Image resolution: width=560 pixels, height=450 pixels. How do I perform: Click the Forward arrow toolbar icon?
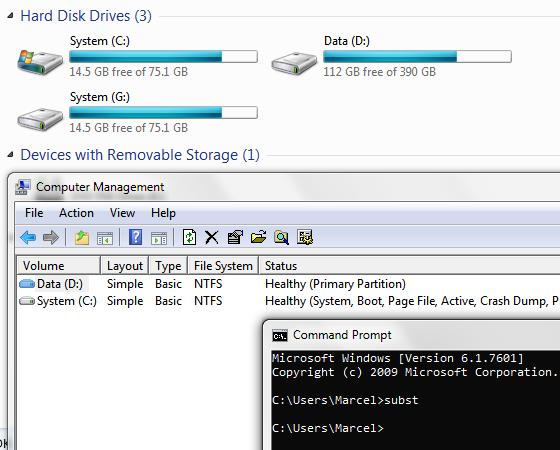tap(51, 238)
